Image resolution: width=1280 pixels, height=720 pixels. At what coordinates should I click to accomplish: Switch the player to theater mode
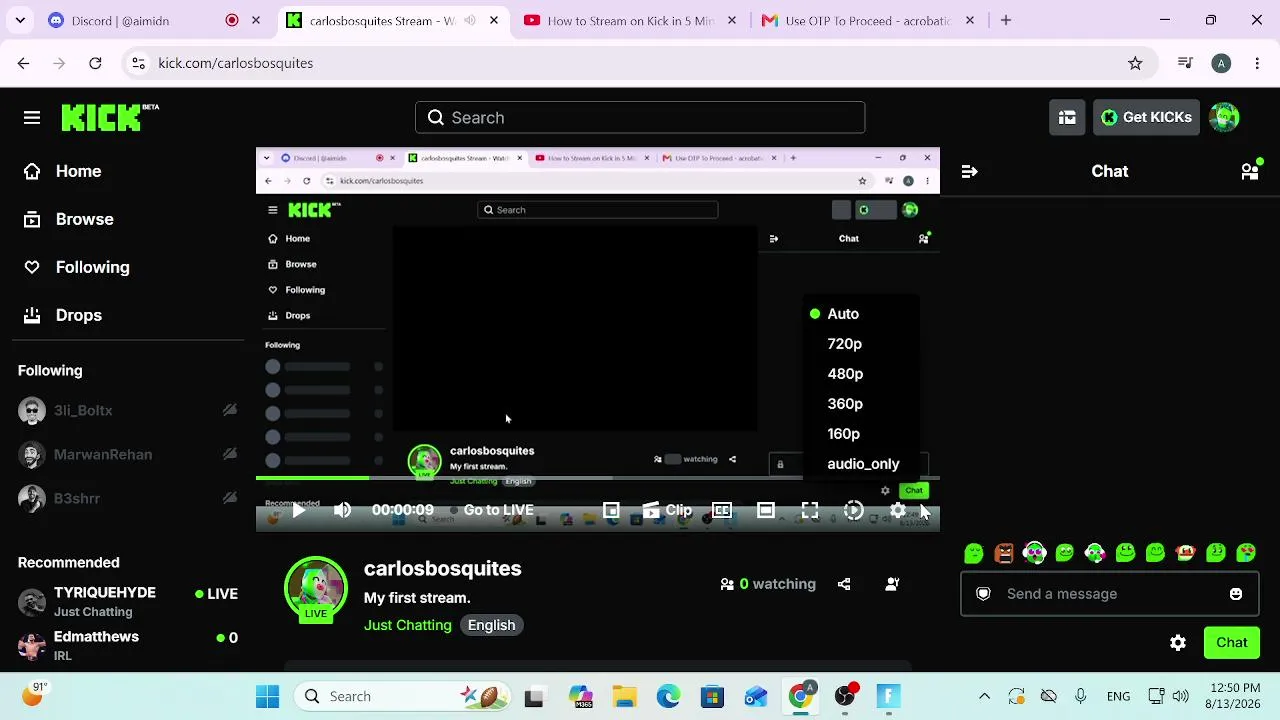coord(766,510)
